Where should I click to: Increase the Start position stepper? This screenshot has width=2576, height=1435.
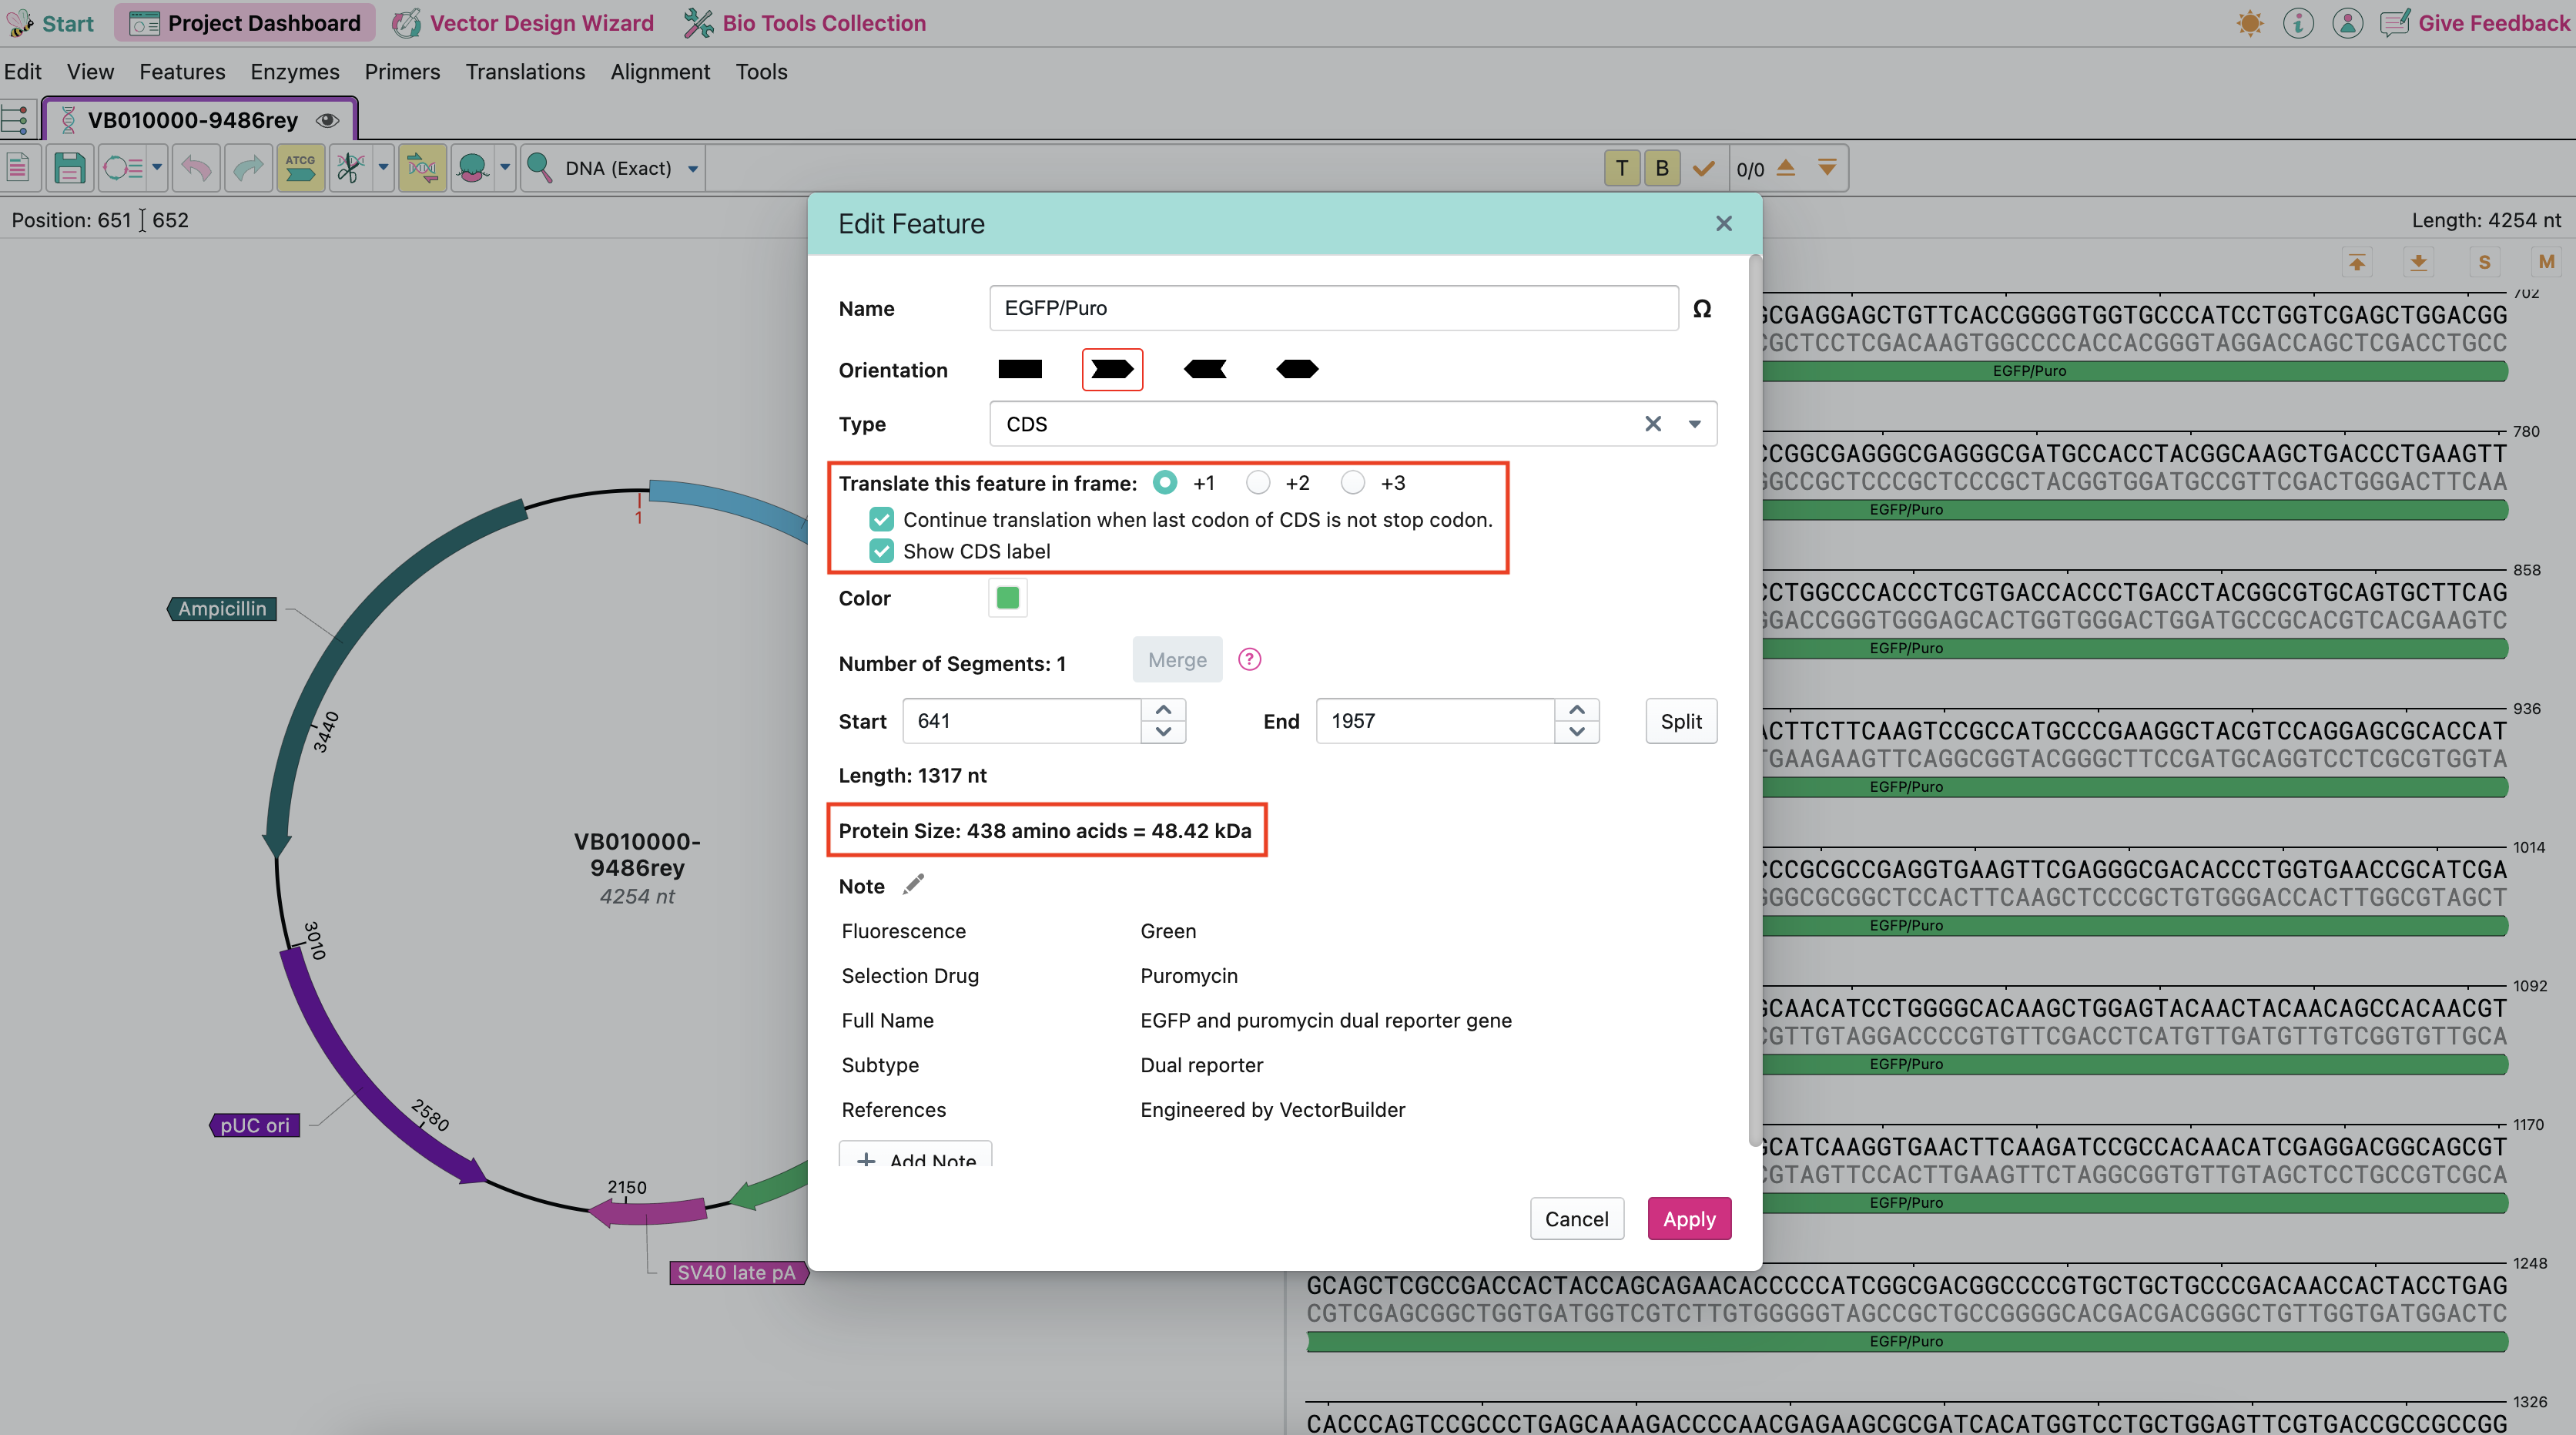coord(1163,709)
